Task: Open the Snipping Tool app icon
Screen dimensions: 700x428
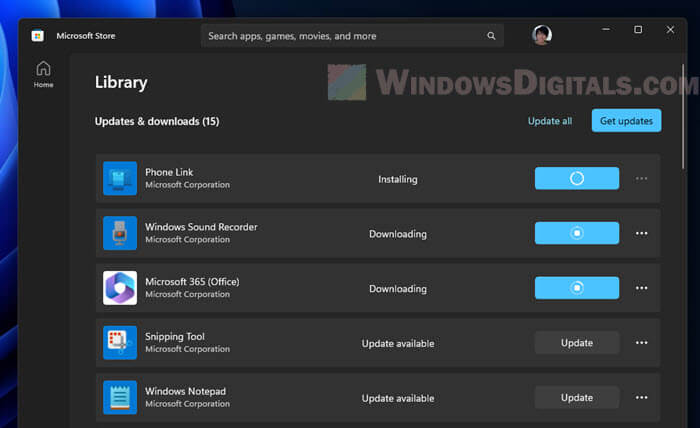Action: tap(120, 343)
